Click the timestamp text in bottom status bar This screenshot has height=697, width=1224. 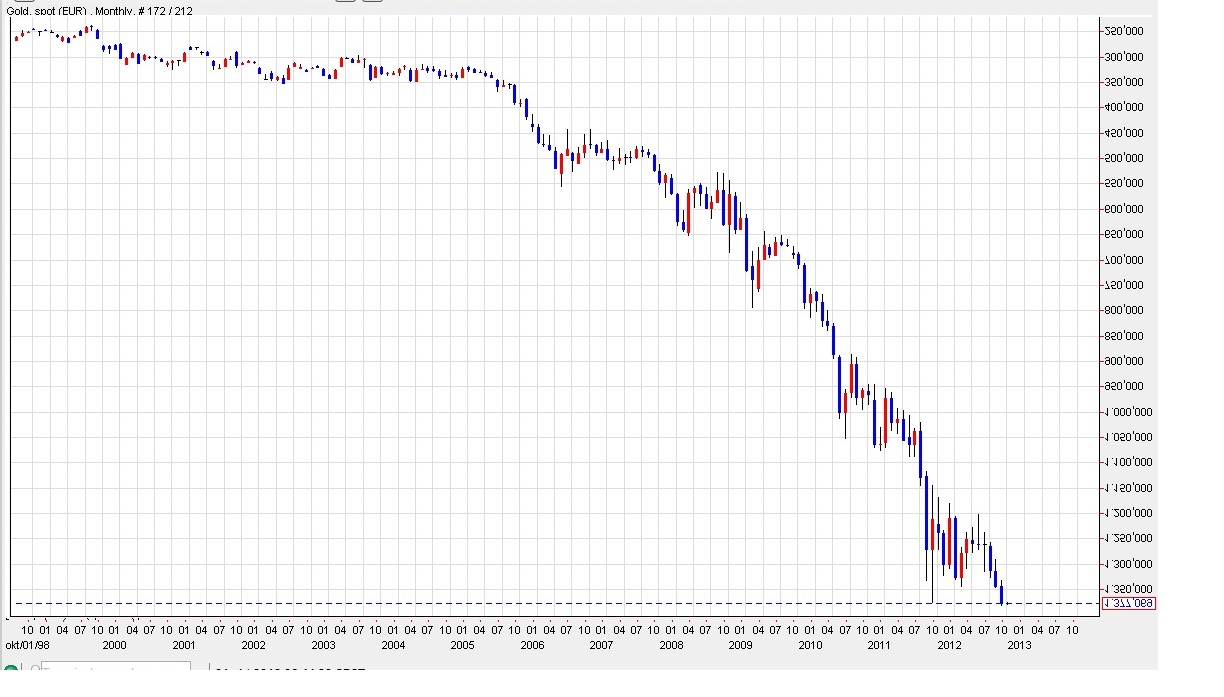(290, 673)
